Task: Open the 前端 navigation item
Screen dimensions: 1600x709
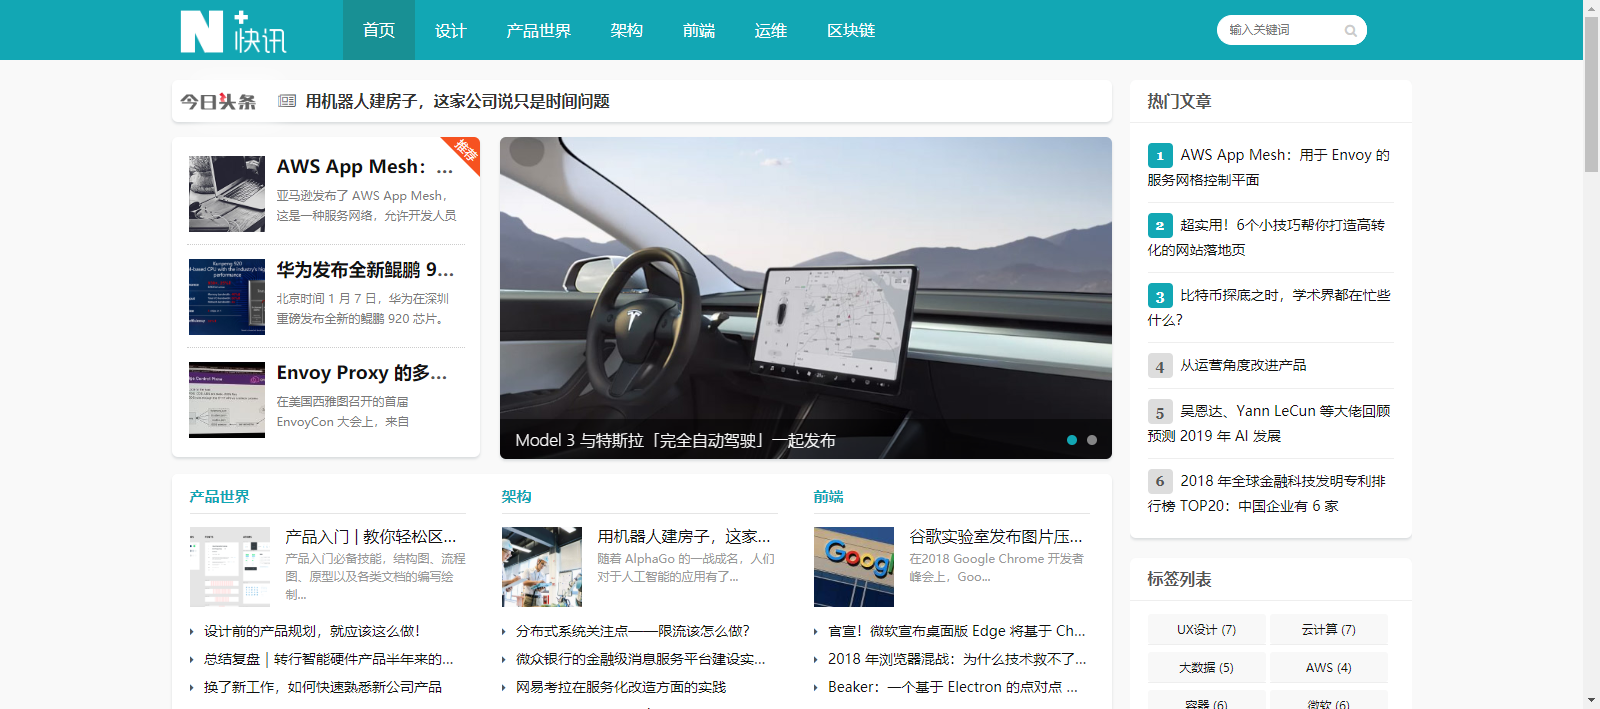Action: (x=699, y=30)
